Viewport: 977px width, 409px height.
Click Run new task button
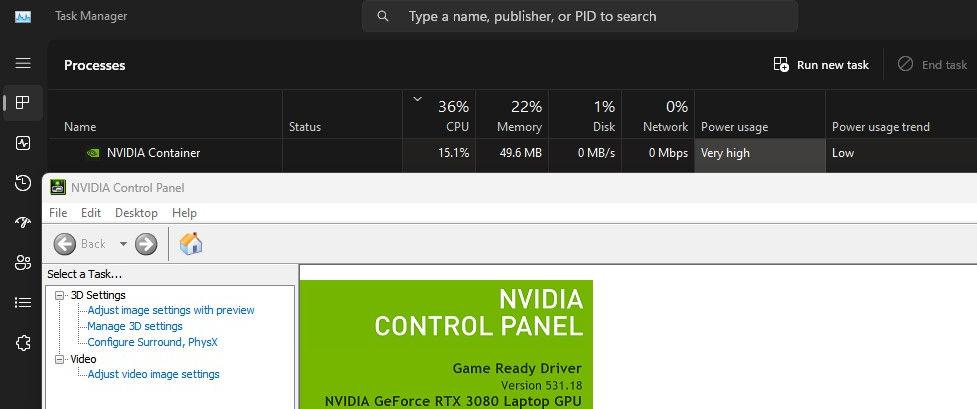[x=821, y=65]
